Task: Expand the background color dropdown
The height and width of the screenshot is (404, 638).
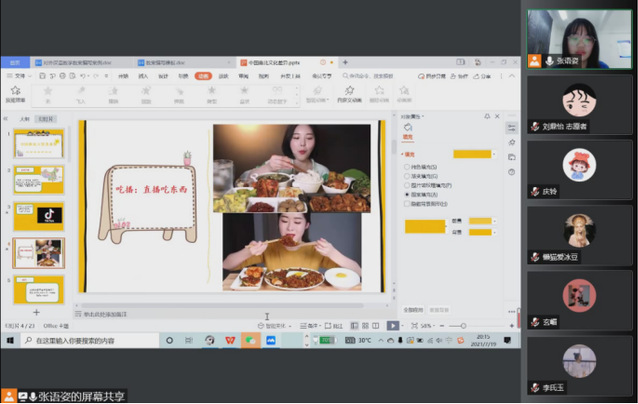Action: [493, 232]
